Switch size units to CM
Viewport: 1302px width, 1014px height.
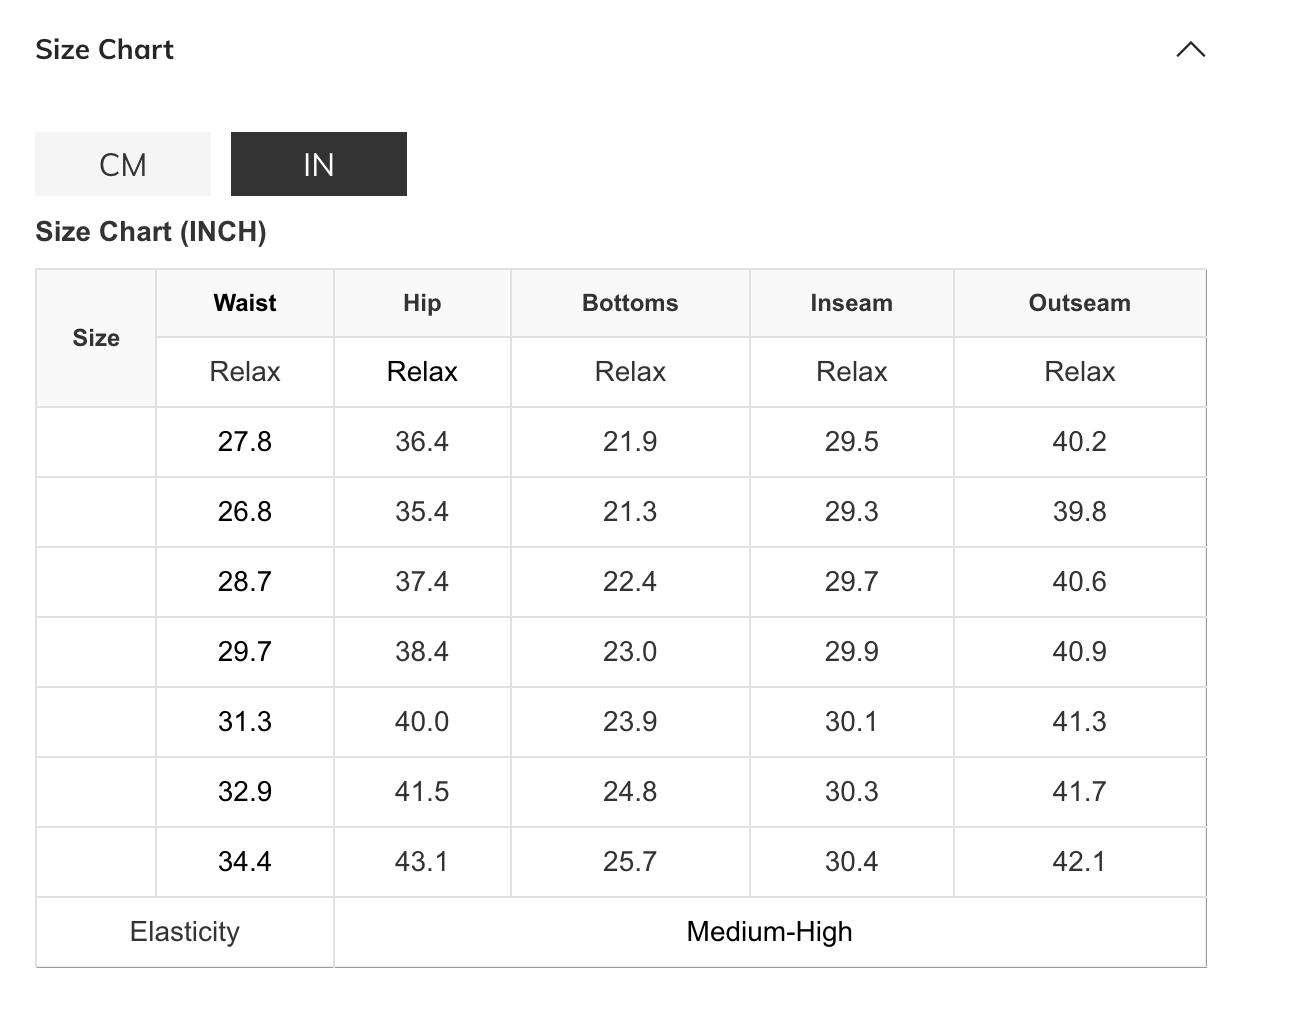point(123,164)
